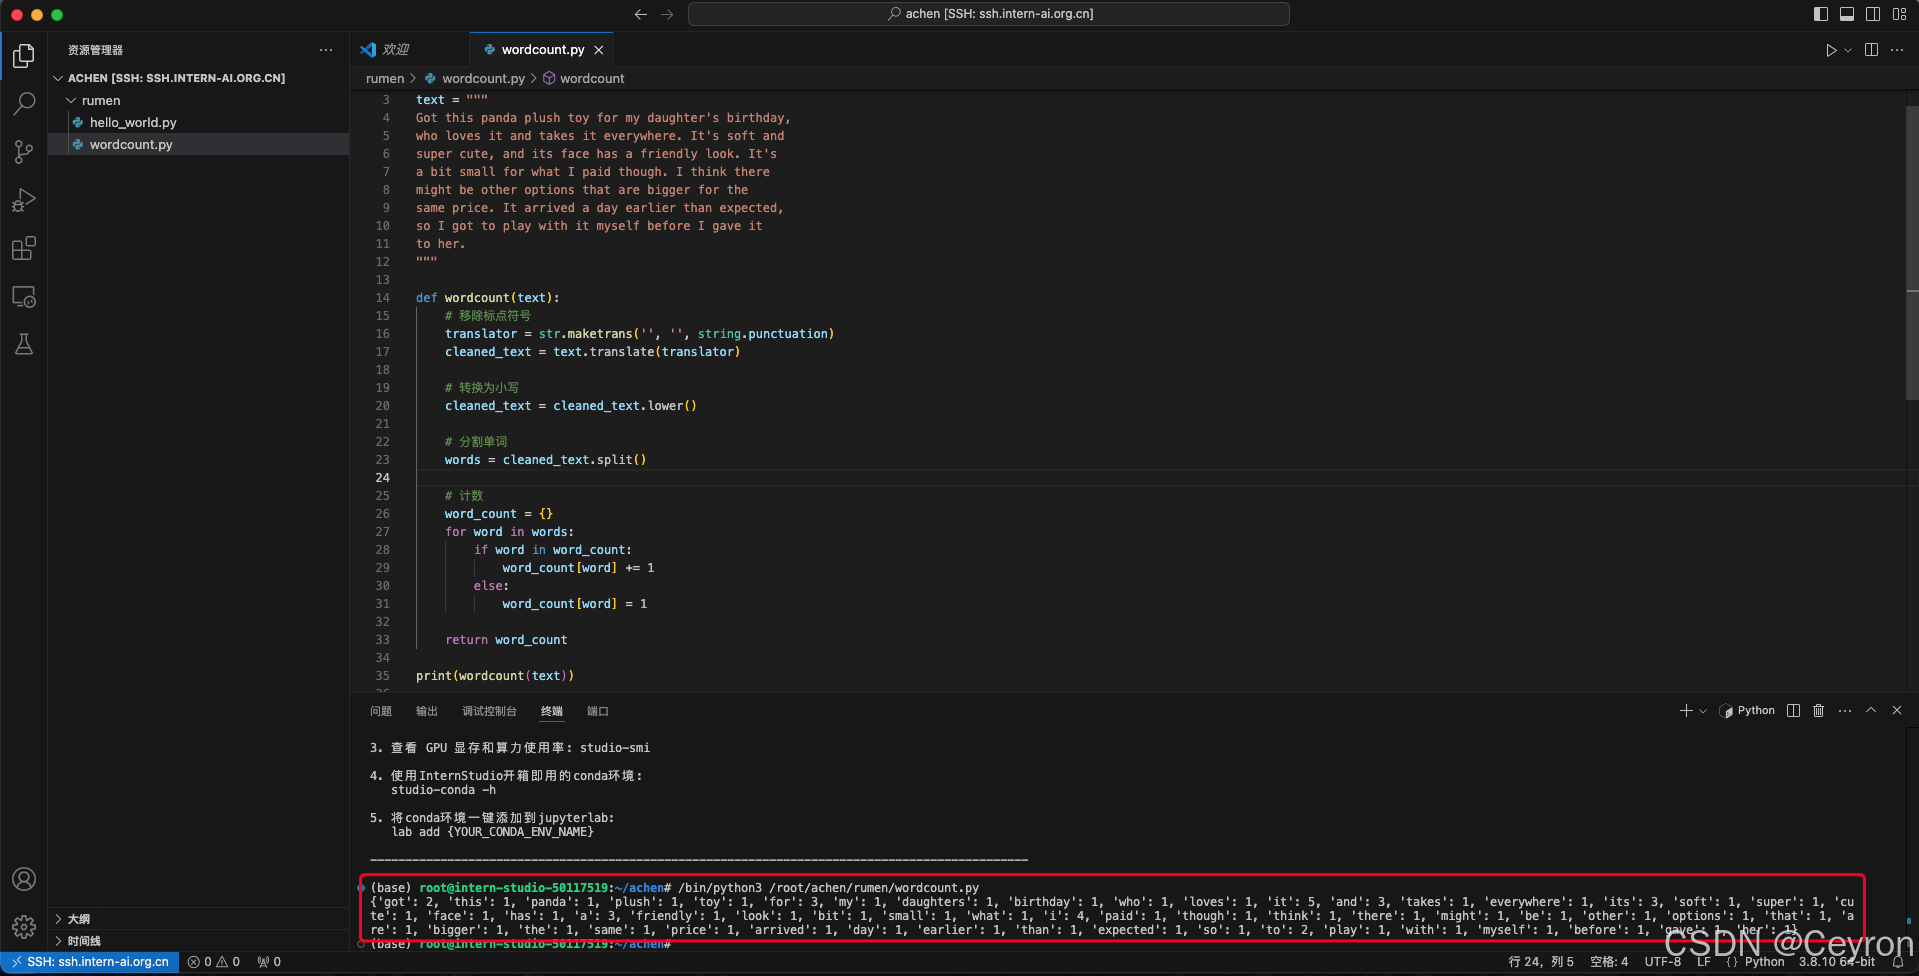Click UTF-8 encoding in the status bar
Image resolution: width=1919 pixels, height=976 pixels.
(x=1662, y=961)
